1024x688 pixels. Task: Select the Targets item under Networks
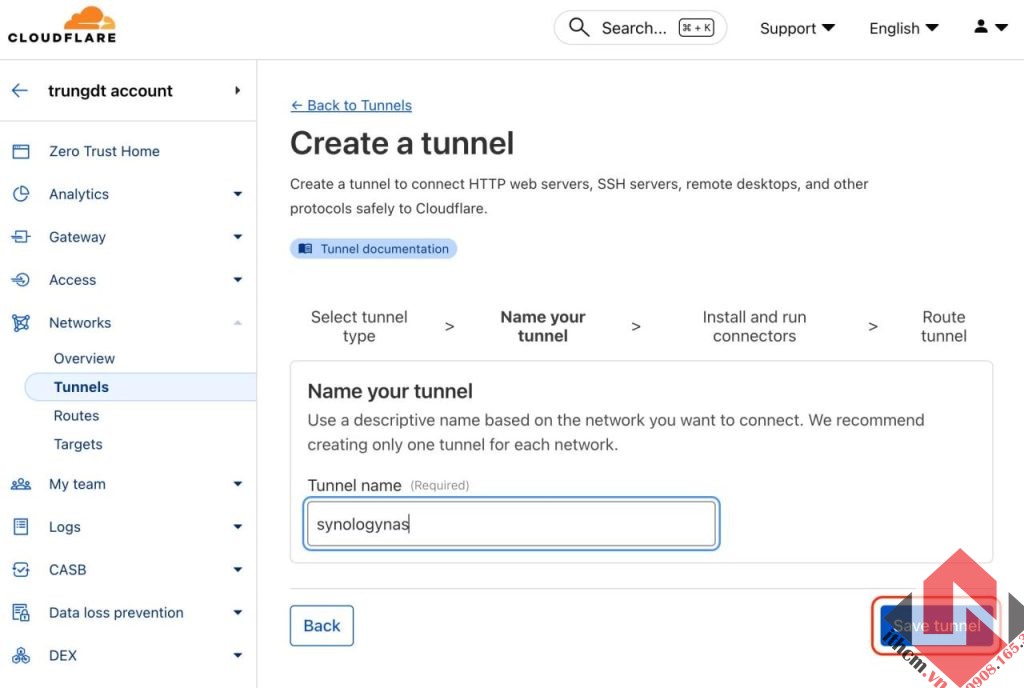tap(77, 444)
